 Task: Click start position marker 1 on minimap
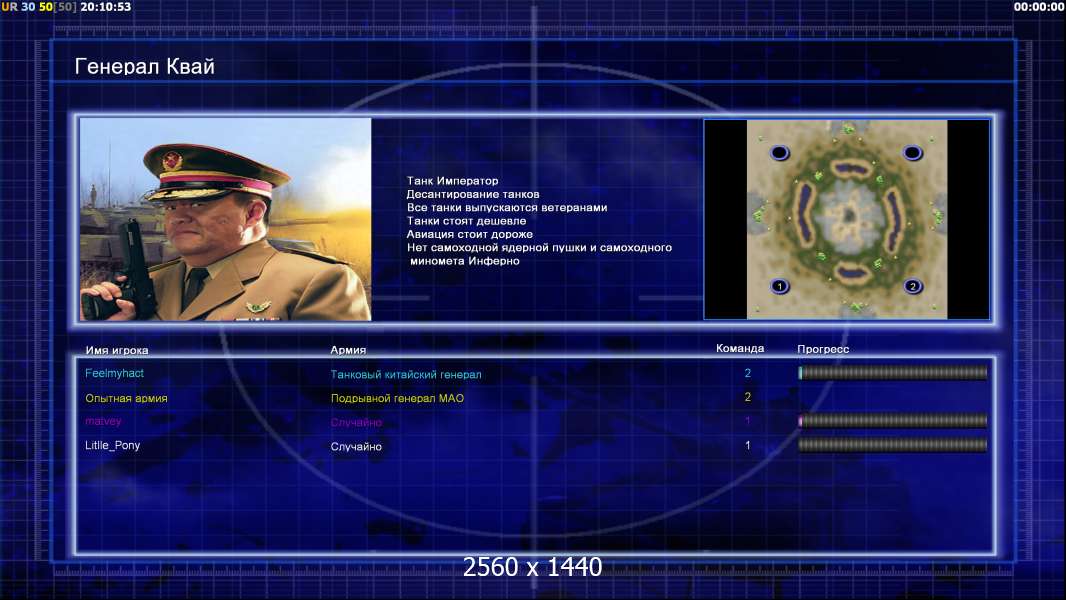[x=780, y=286]
